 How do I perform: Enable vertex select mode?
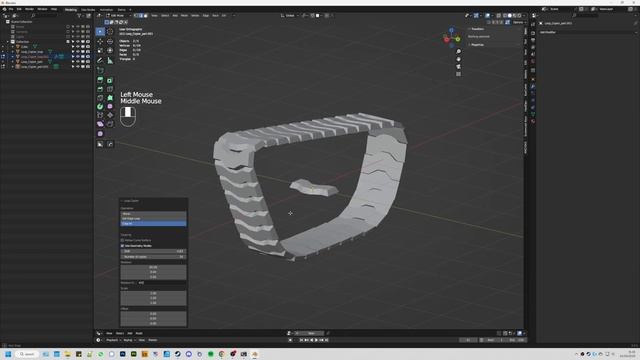(136, 16)
